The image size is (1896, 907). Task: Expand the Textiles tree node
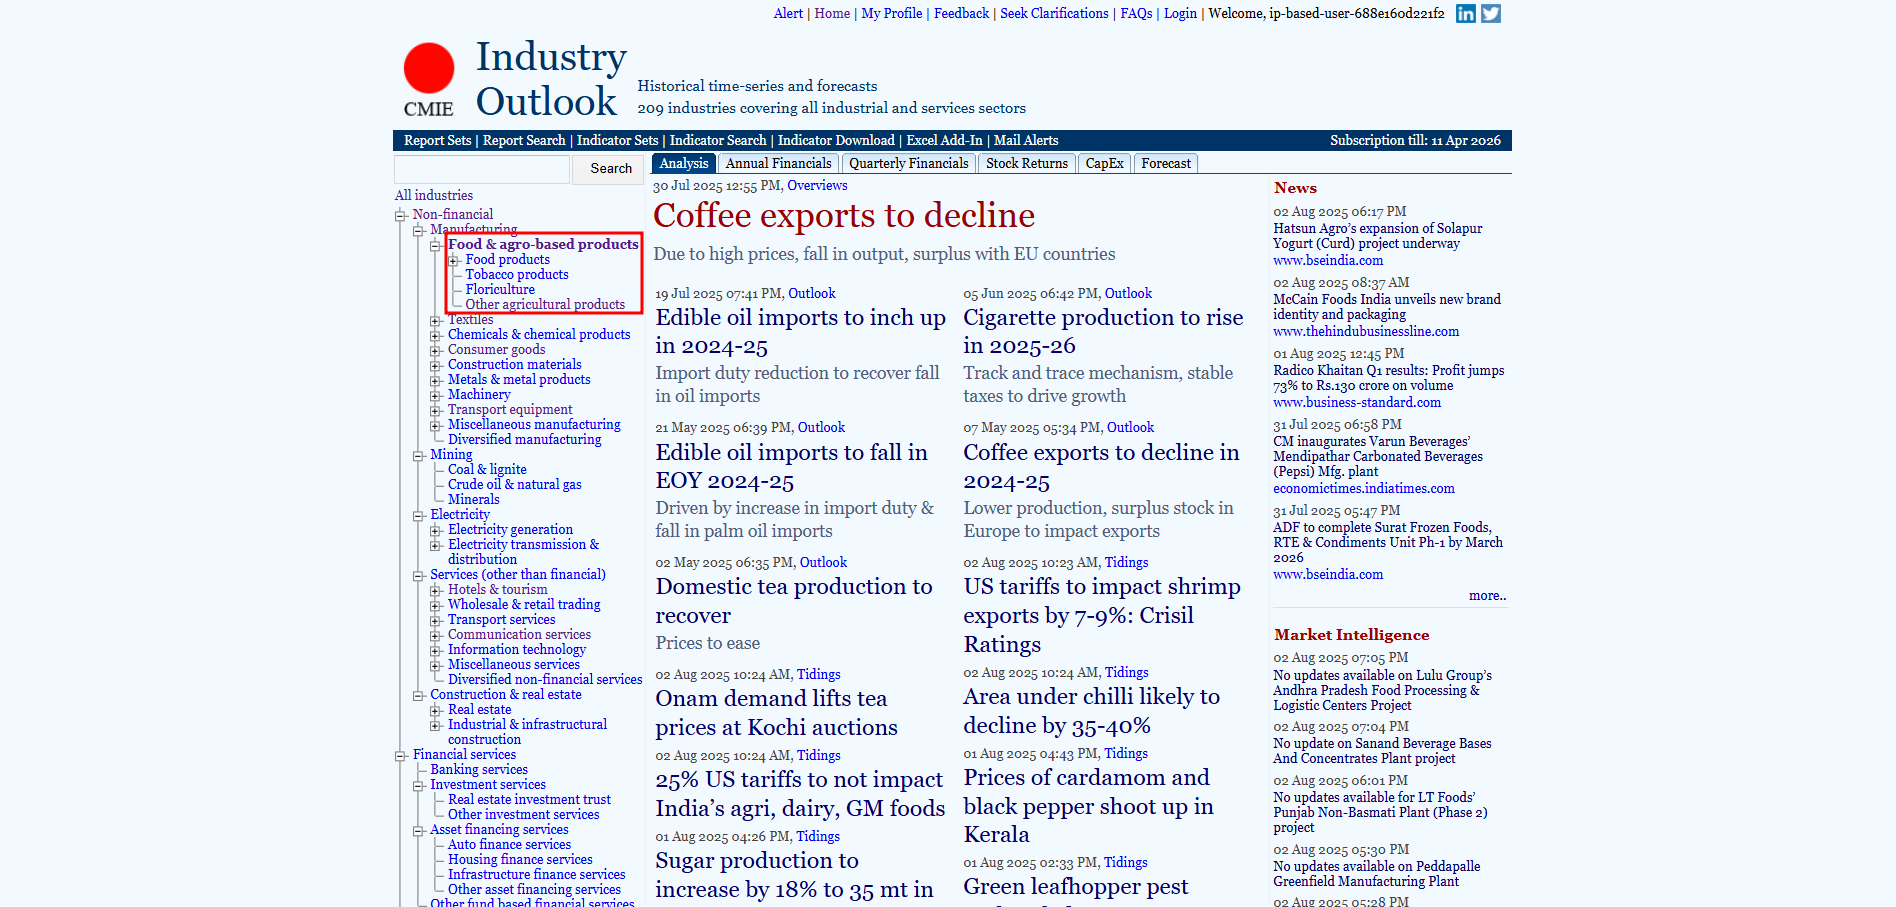(x=436, y=321)
